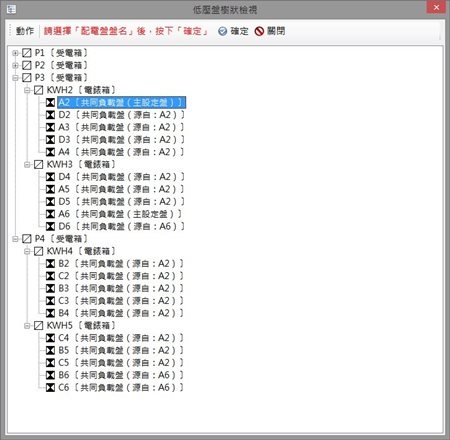Click the panel icon next to B2

click(x=50, y=264)
